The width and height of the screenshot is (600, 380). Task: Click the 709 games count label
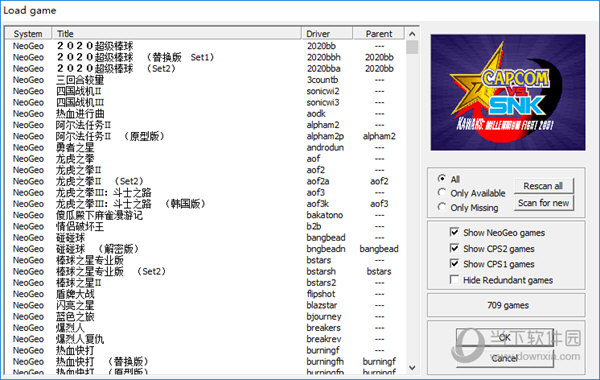coord(508,305)
